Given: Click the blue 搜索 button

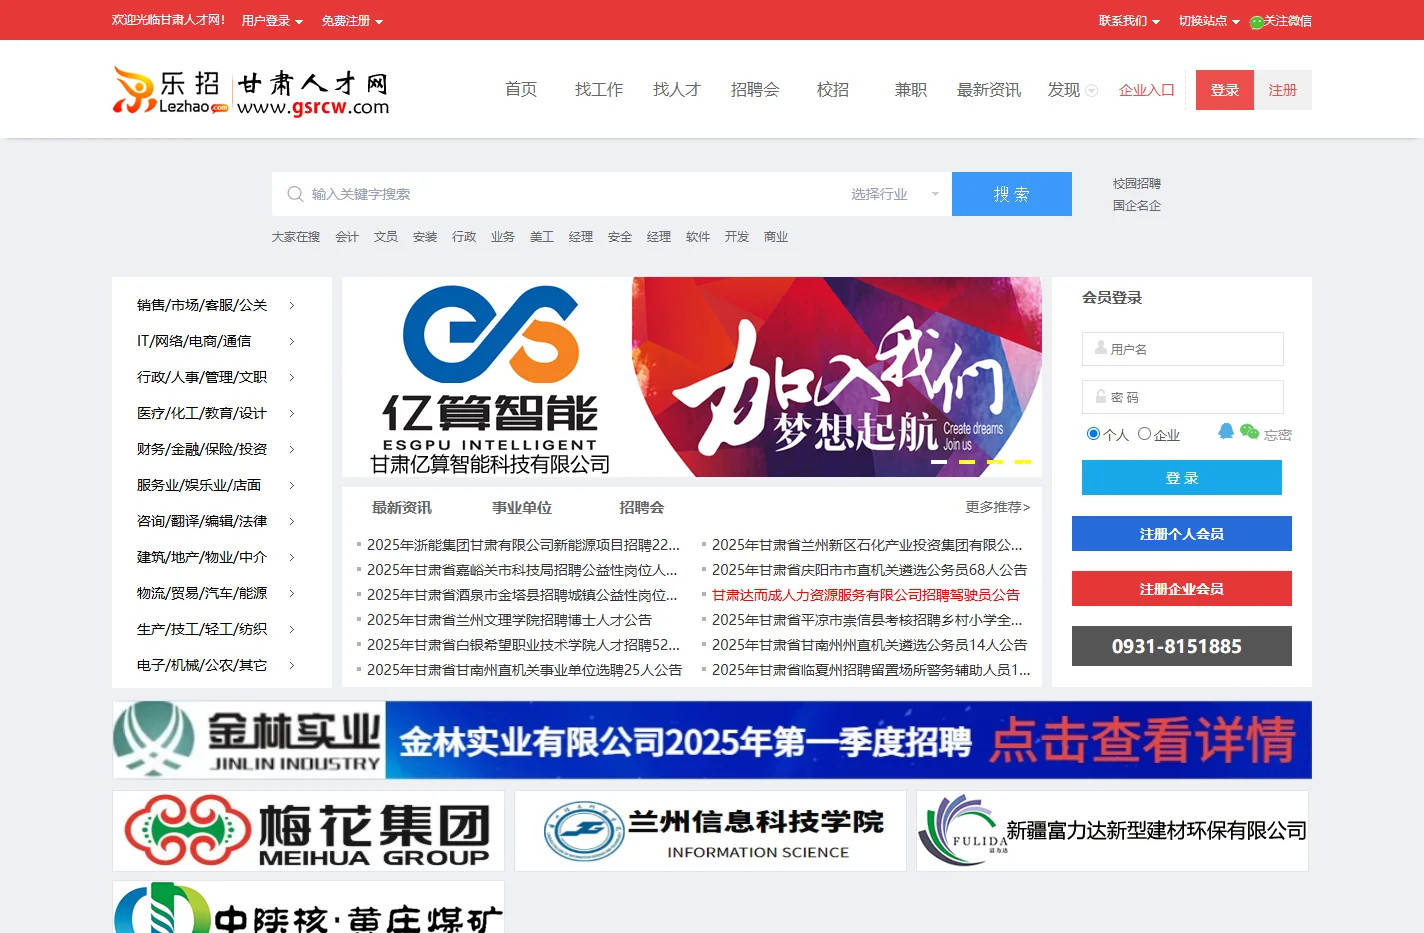Looking at the screenshot, I should (1012, 194).
